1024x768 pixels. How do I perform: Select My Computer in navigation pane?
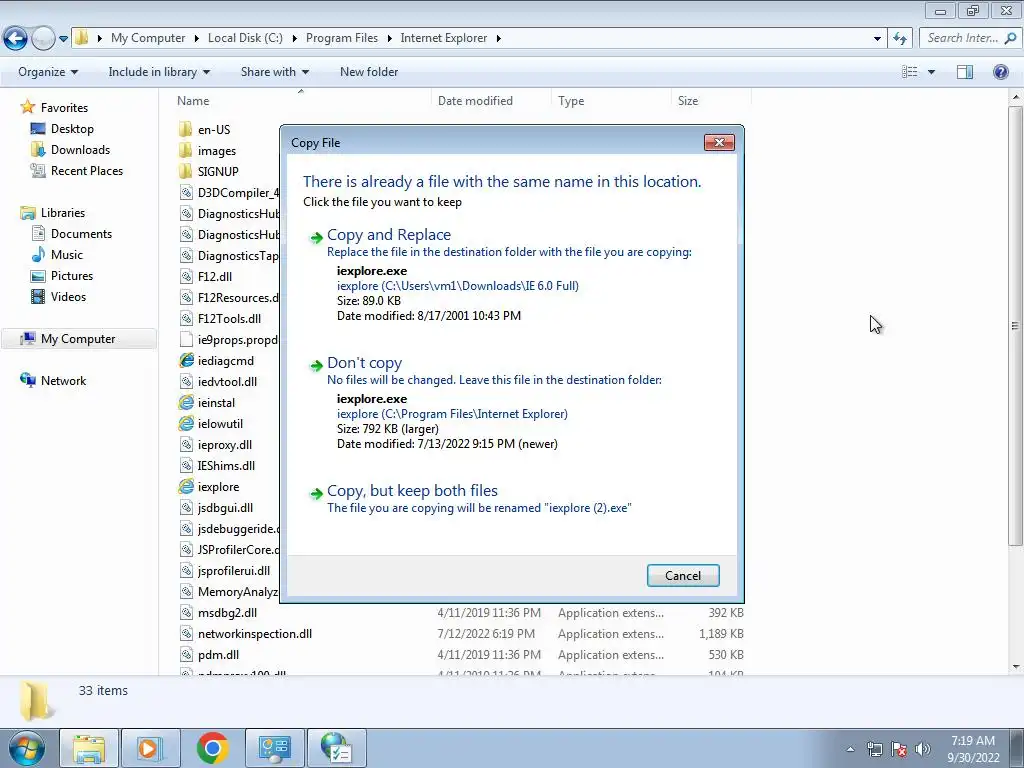78,339
